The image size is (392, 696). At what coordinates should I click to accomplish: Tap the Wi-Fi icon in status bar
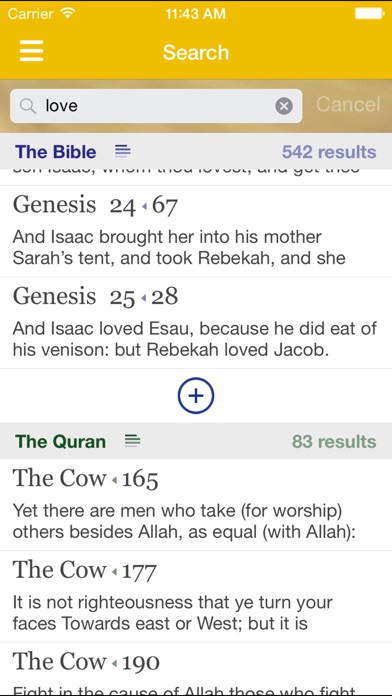(x=68, y=13)
